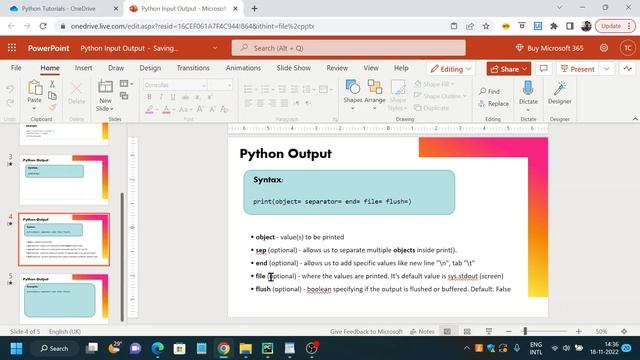The height and width of the screenshot is (360, 640).
Task: Open the TC account avatar
Action: (x=628, y=48)
